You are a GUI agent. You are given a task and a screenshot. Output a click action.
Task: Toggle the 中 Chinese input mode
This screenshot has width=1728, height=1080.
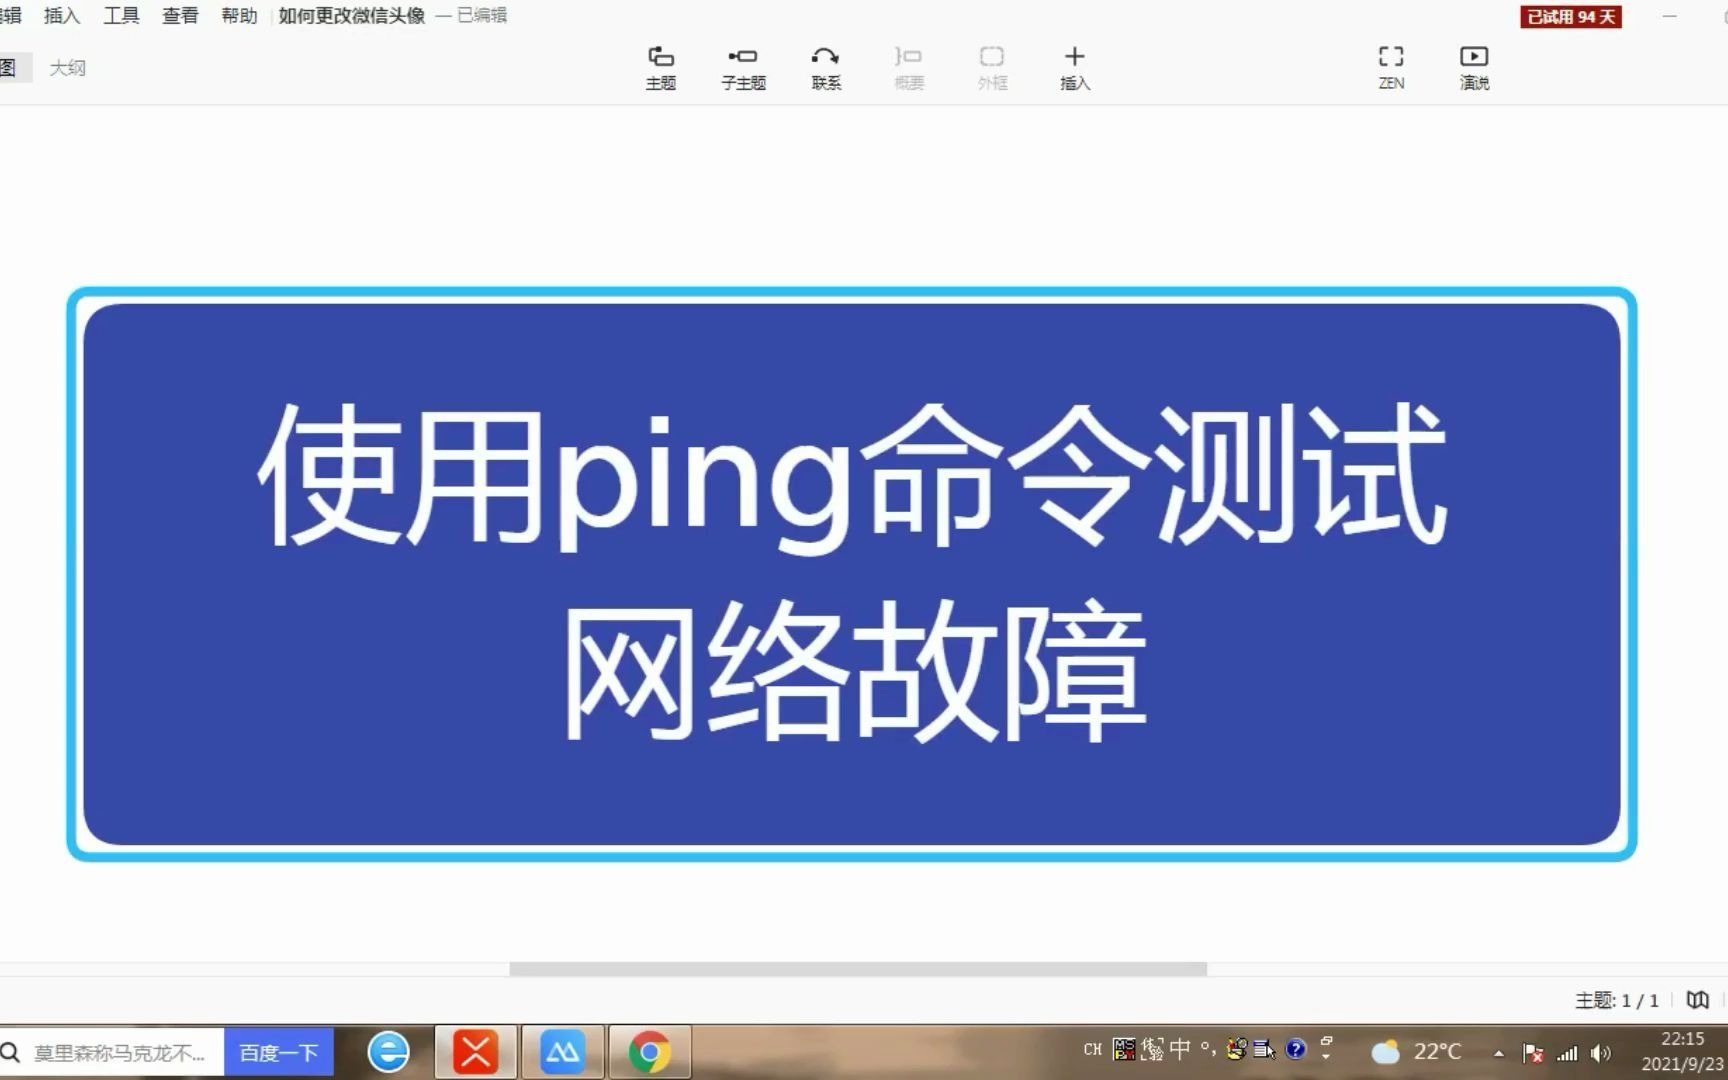tap(1180, 1049)
